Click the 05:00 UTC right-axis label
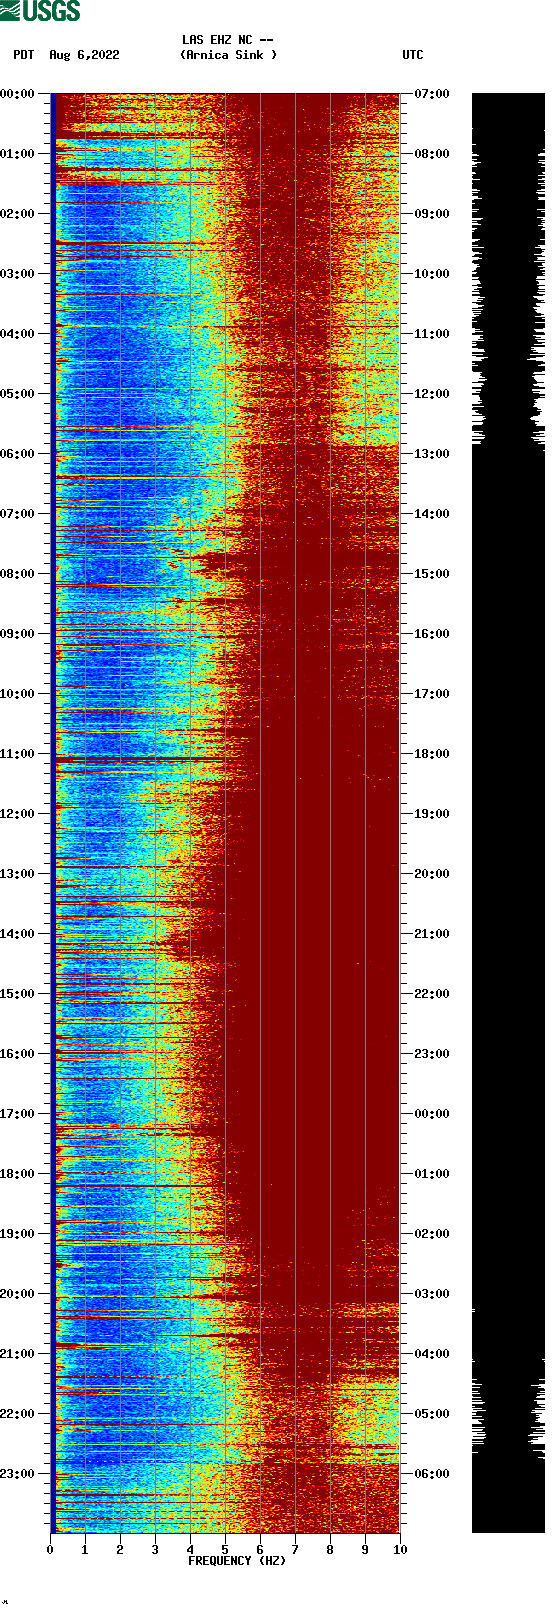The image size is (552, 1613). tap(432, 1414)
